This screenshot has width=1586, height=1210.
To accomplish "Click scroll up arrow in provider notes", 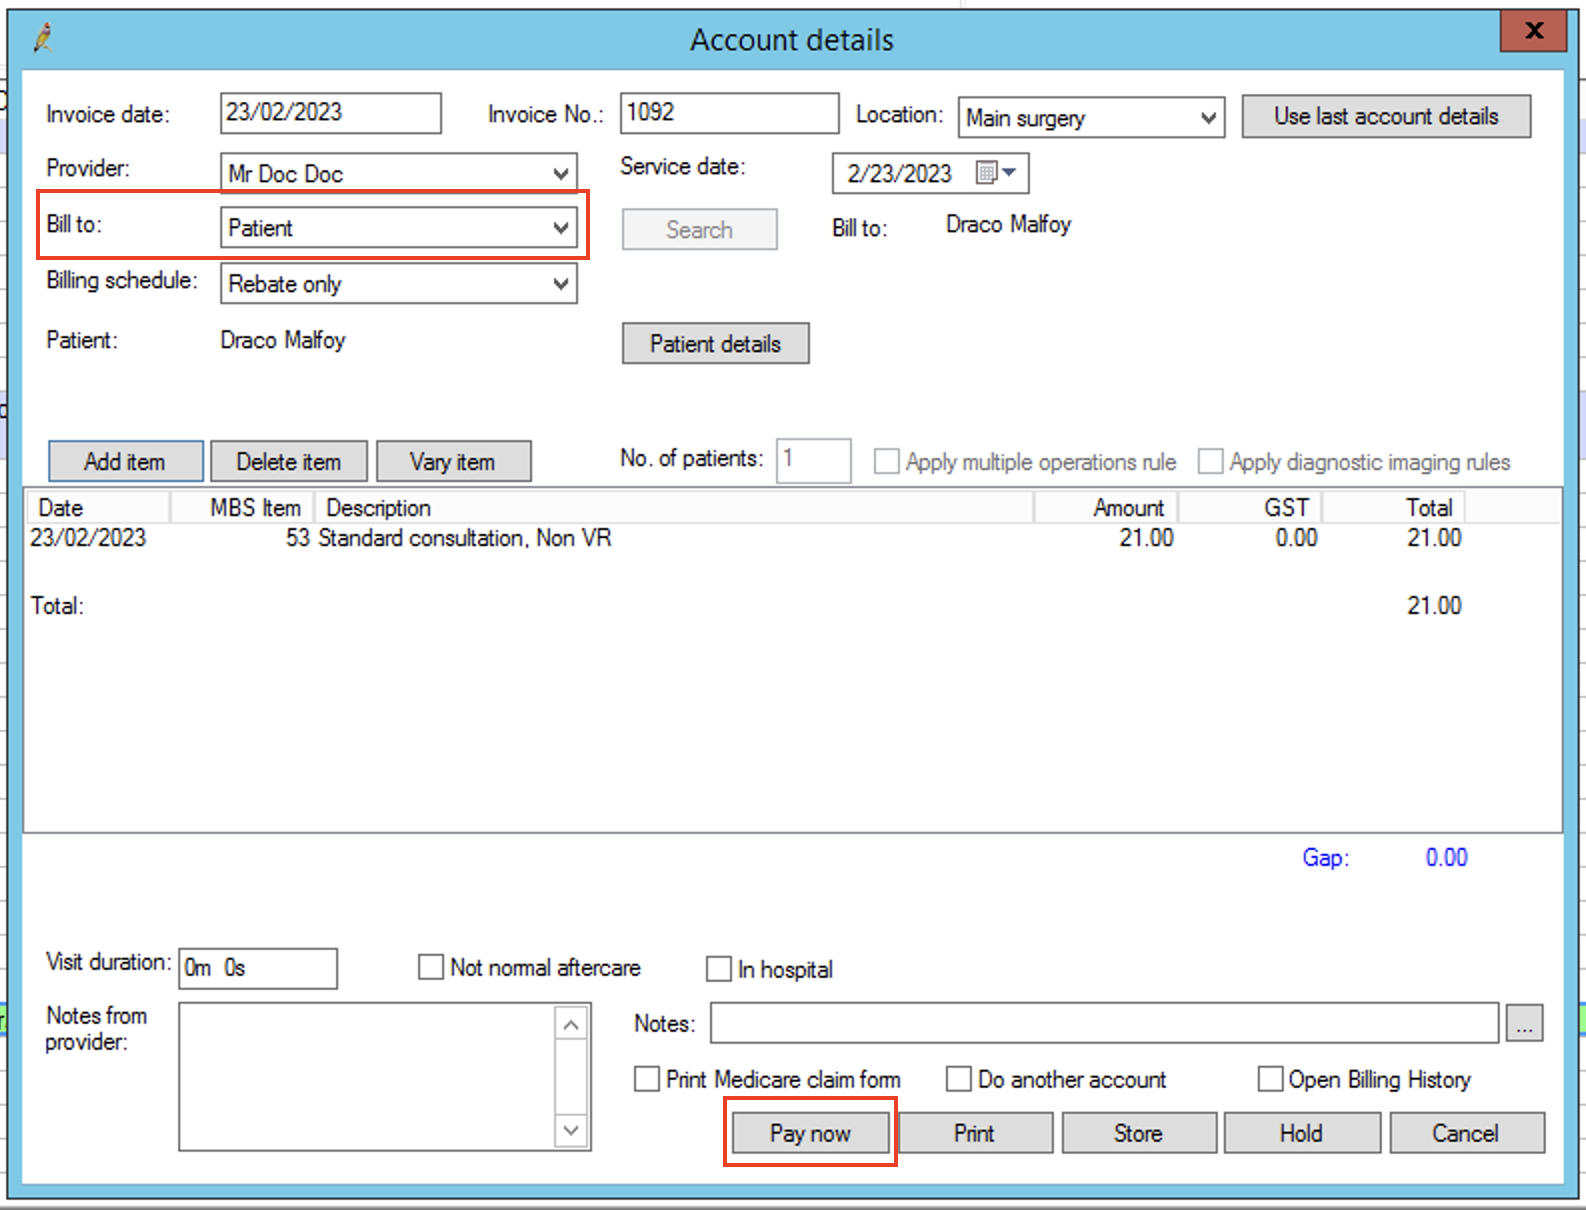I will (x=571, y=1024).
